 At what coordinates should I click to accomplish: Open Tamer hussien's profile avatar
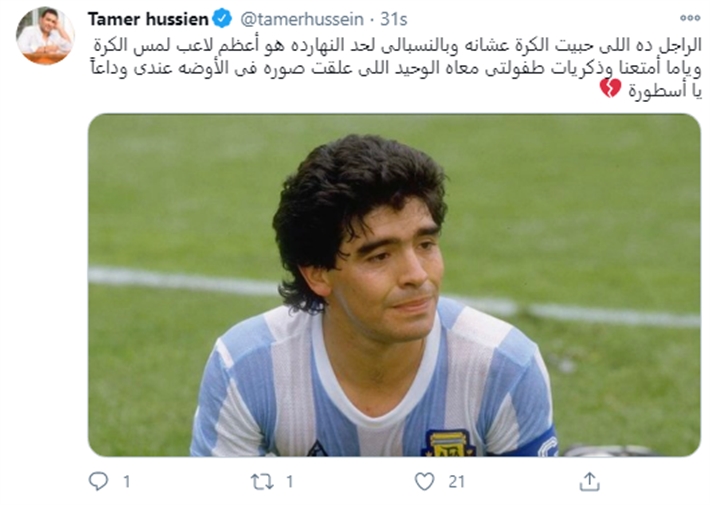click(45, 36)
